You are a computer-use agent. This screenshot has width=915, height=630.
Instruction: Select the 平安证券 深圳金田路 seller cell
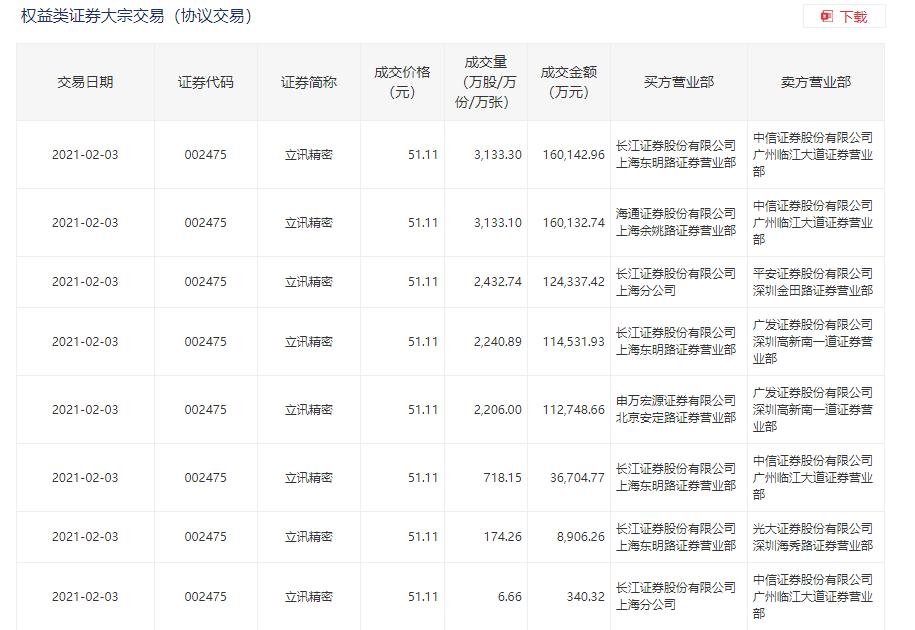click(x=813, y=282)
